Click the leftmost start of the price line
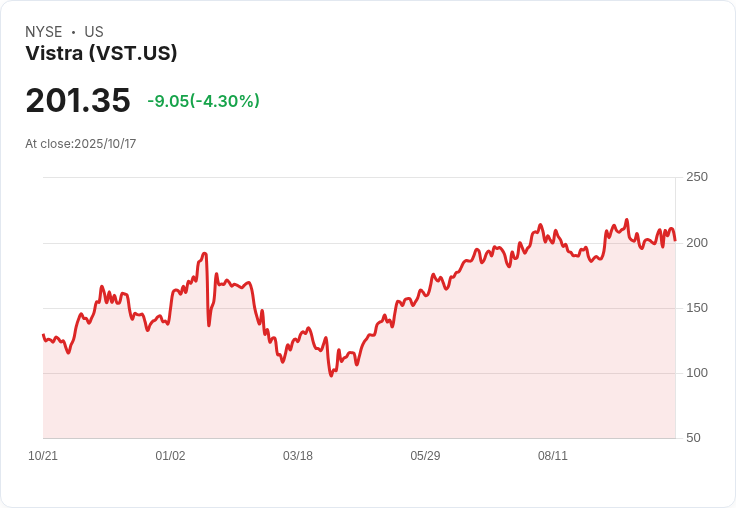The width and height of the screenshot is (736, 508). (x=43, y=335)
